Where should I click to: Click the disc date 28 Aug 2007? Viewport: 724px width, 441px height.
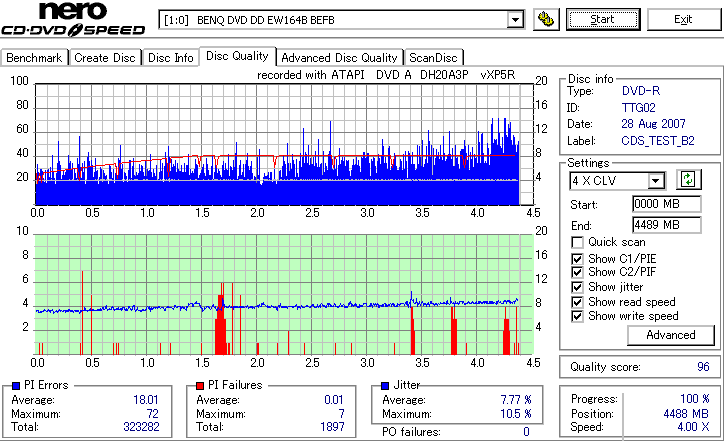coord(653,124)
